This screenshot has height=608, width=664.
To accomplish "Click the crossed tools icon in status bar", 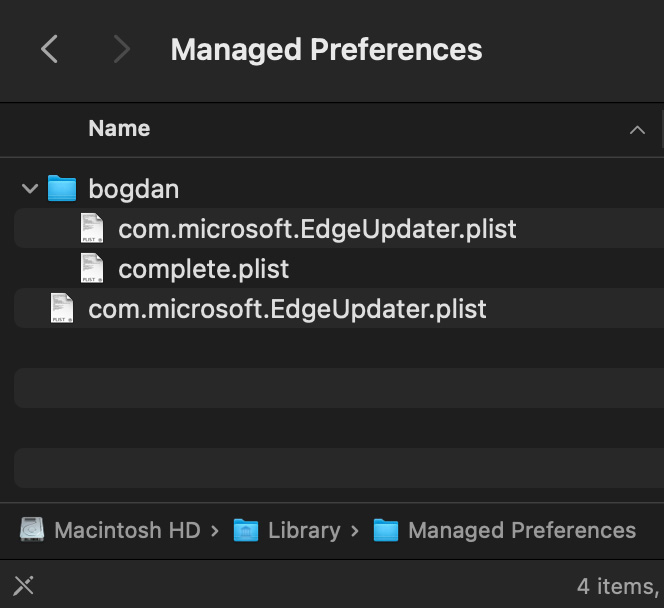I will tap(24, 586).
